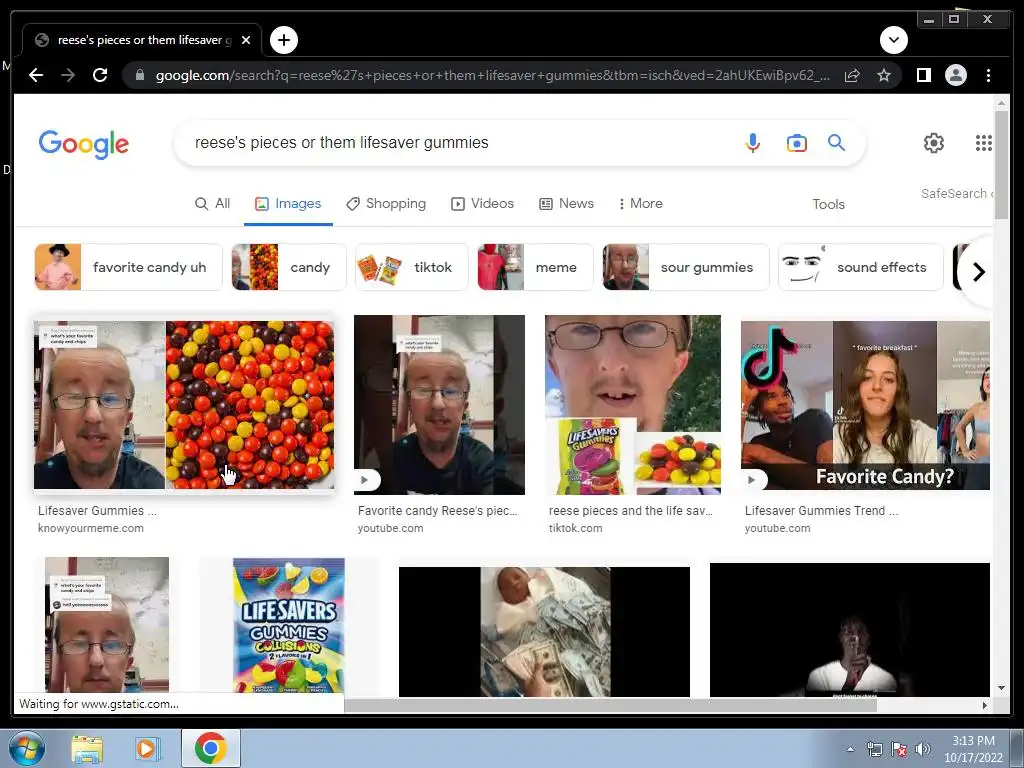Switch to the News tab
The height and width of the screenshot is (768, 1024).
click(566, 204)
